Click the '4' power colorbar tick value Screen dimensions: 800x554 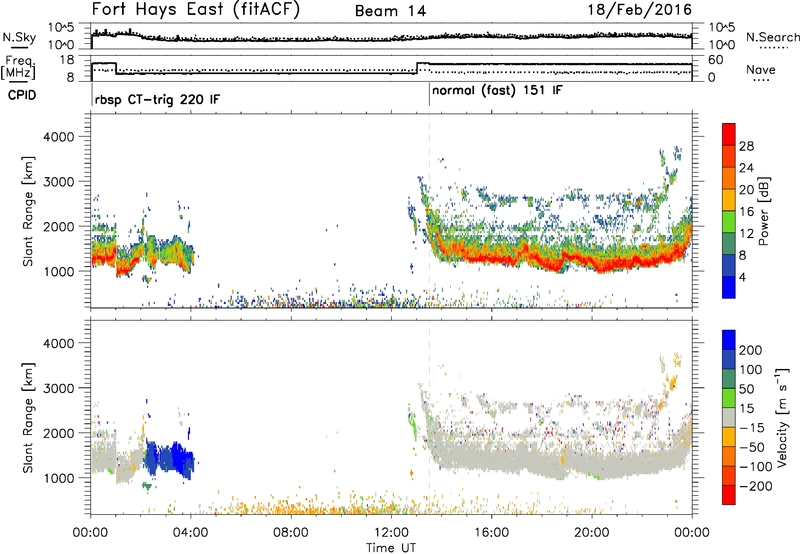743,277
